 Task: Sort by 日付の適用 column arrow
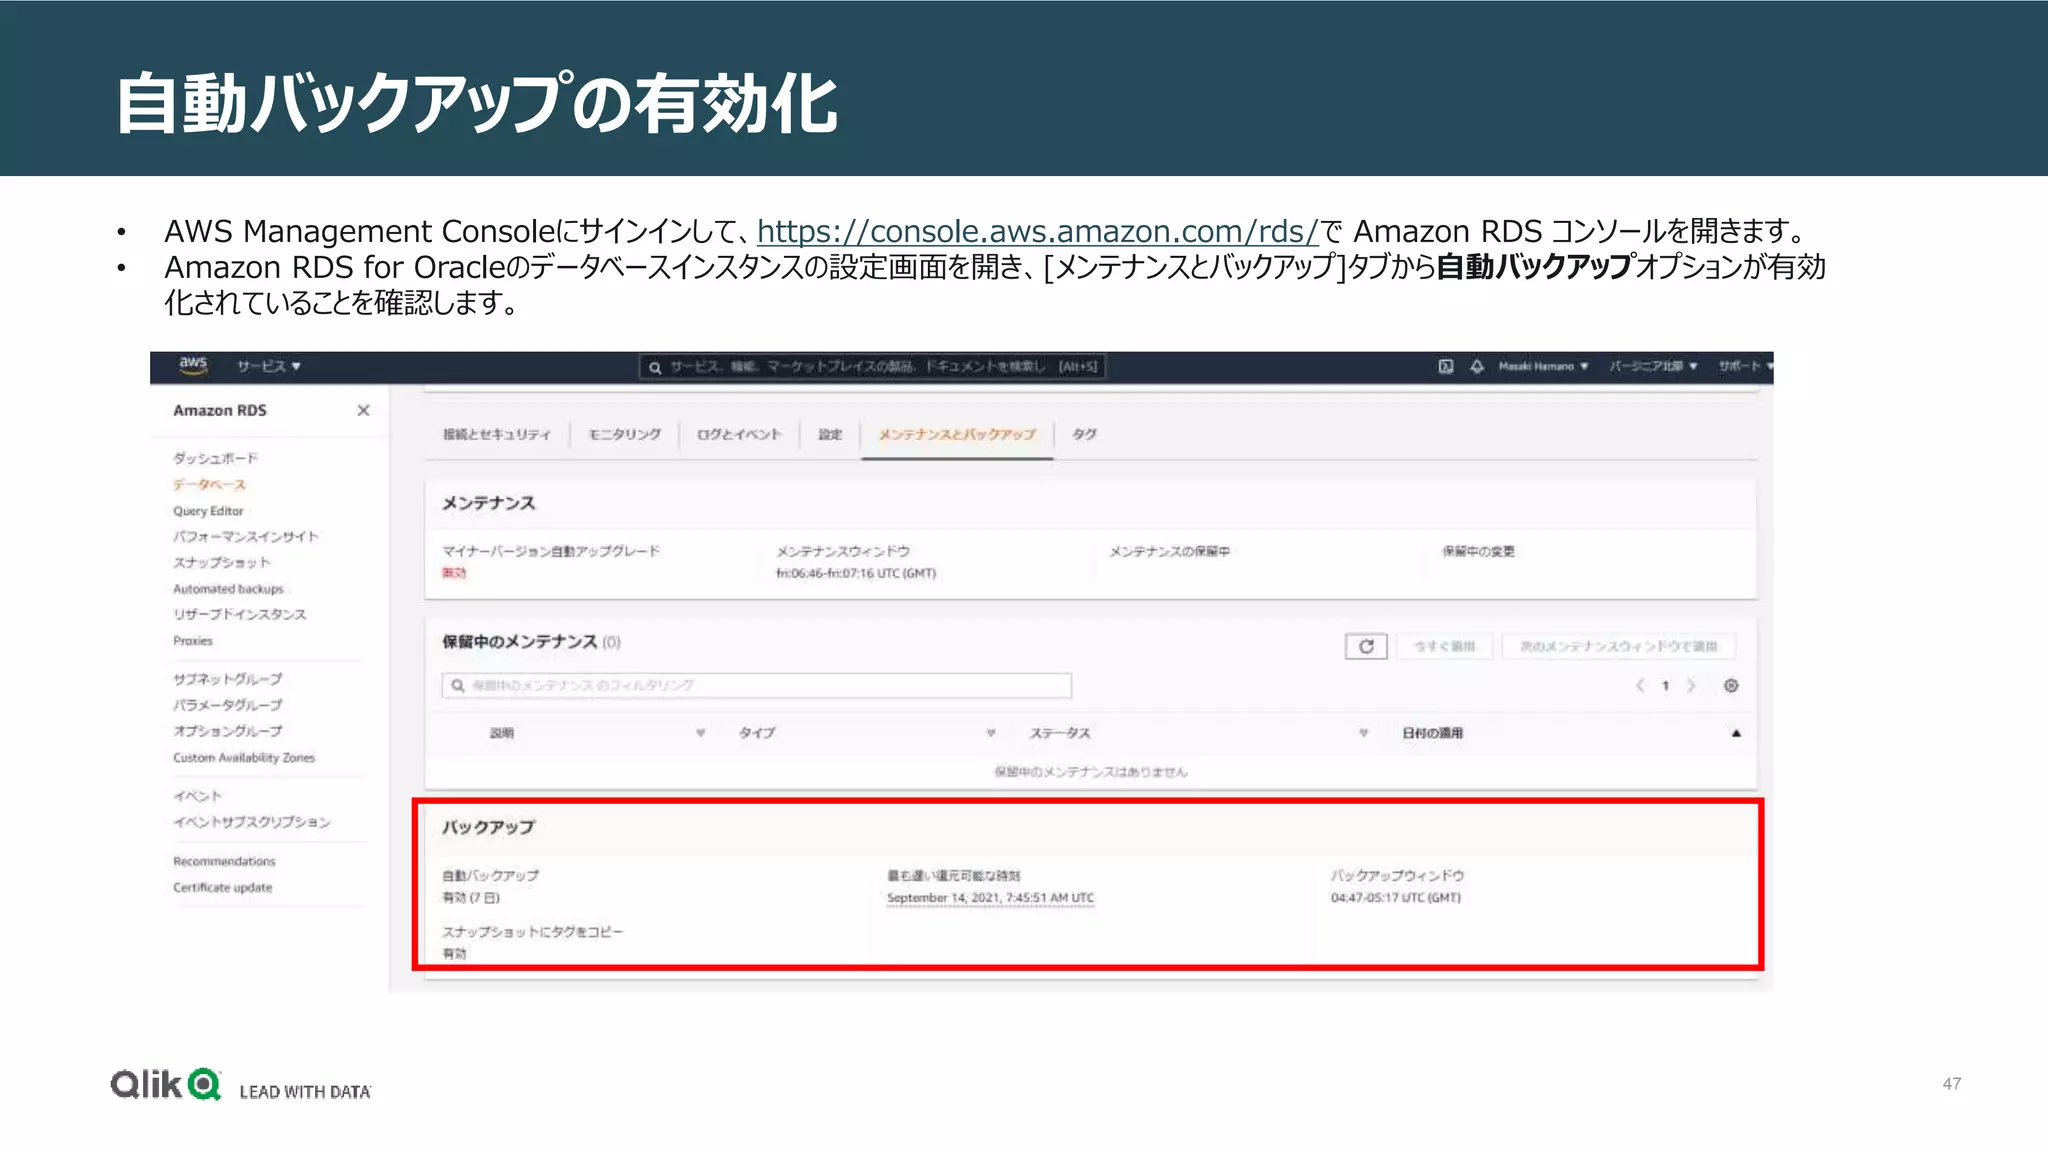pos(1736,733)
